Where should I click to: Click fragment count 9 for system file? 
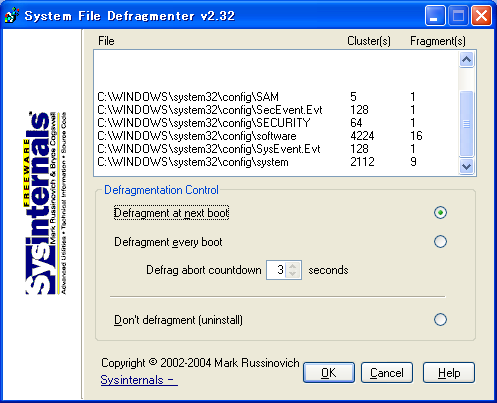[x=413, y=162]
